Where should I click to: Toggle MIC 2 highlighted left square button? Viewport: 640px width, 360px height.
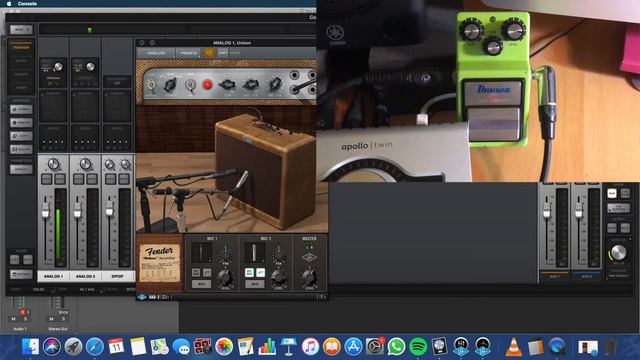coord(249,272)
